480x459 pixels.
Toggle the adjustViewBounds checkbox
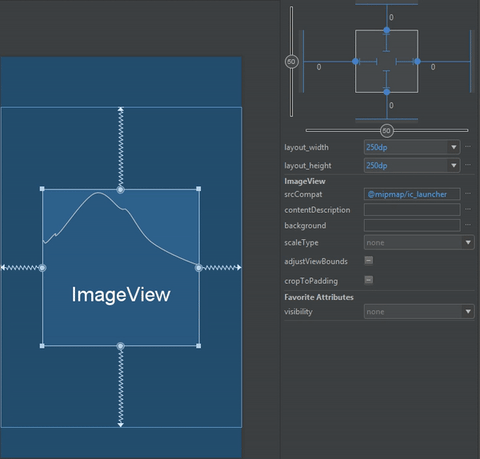click(369, 260)
